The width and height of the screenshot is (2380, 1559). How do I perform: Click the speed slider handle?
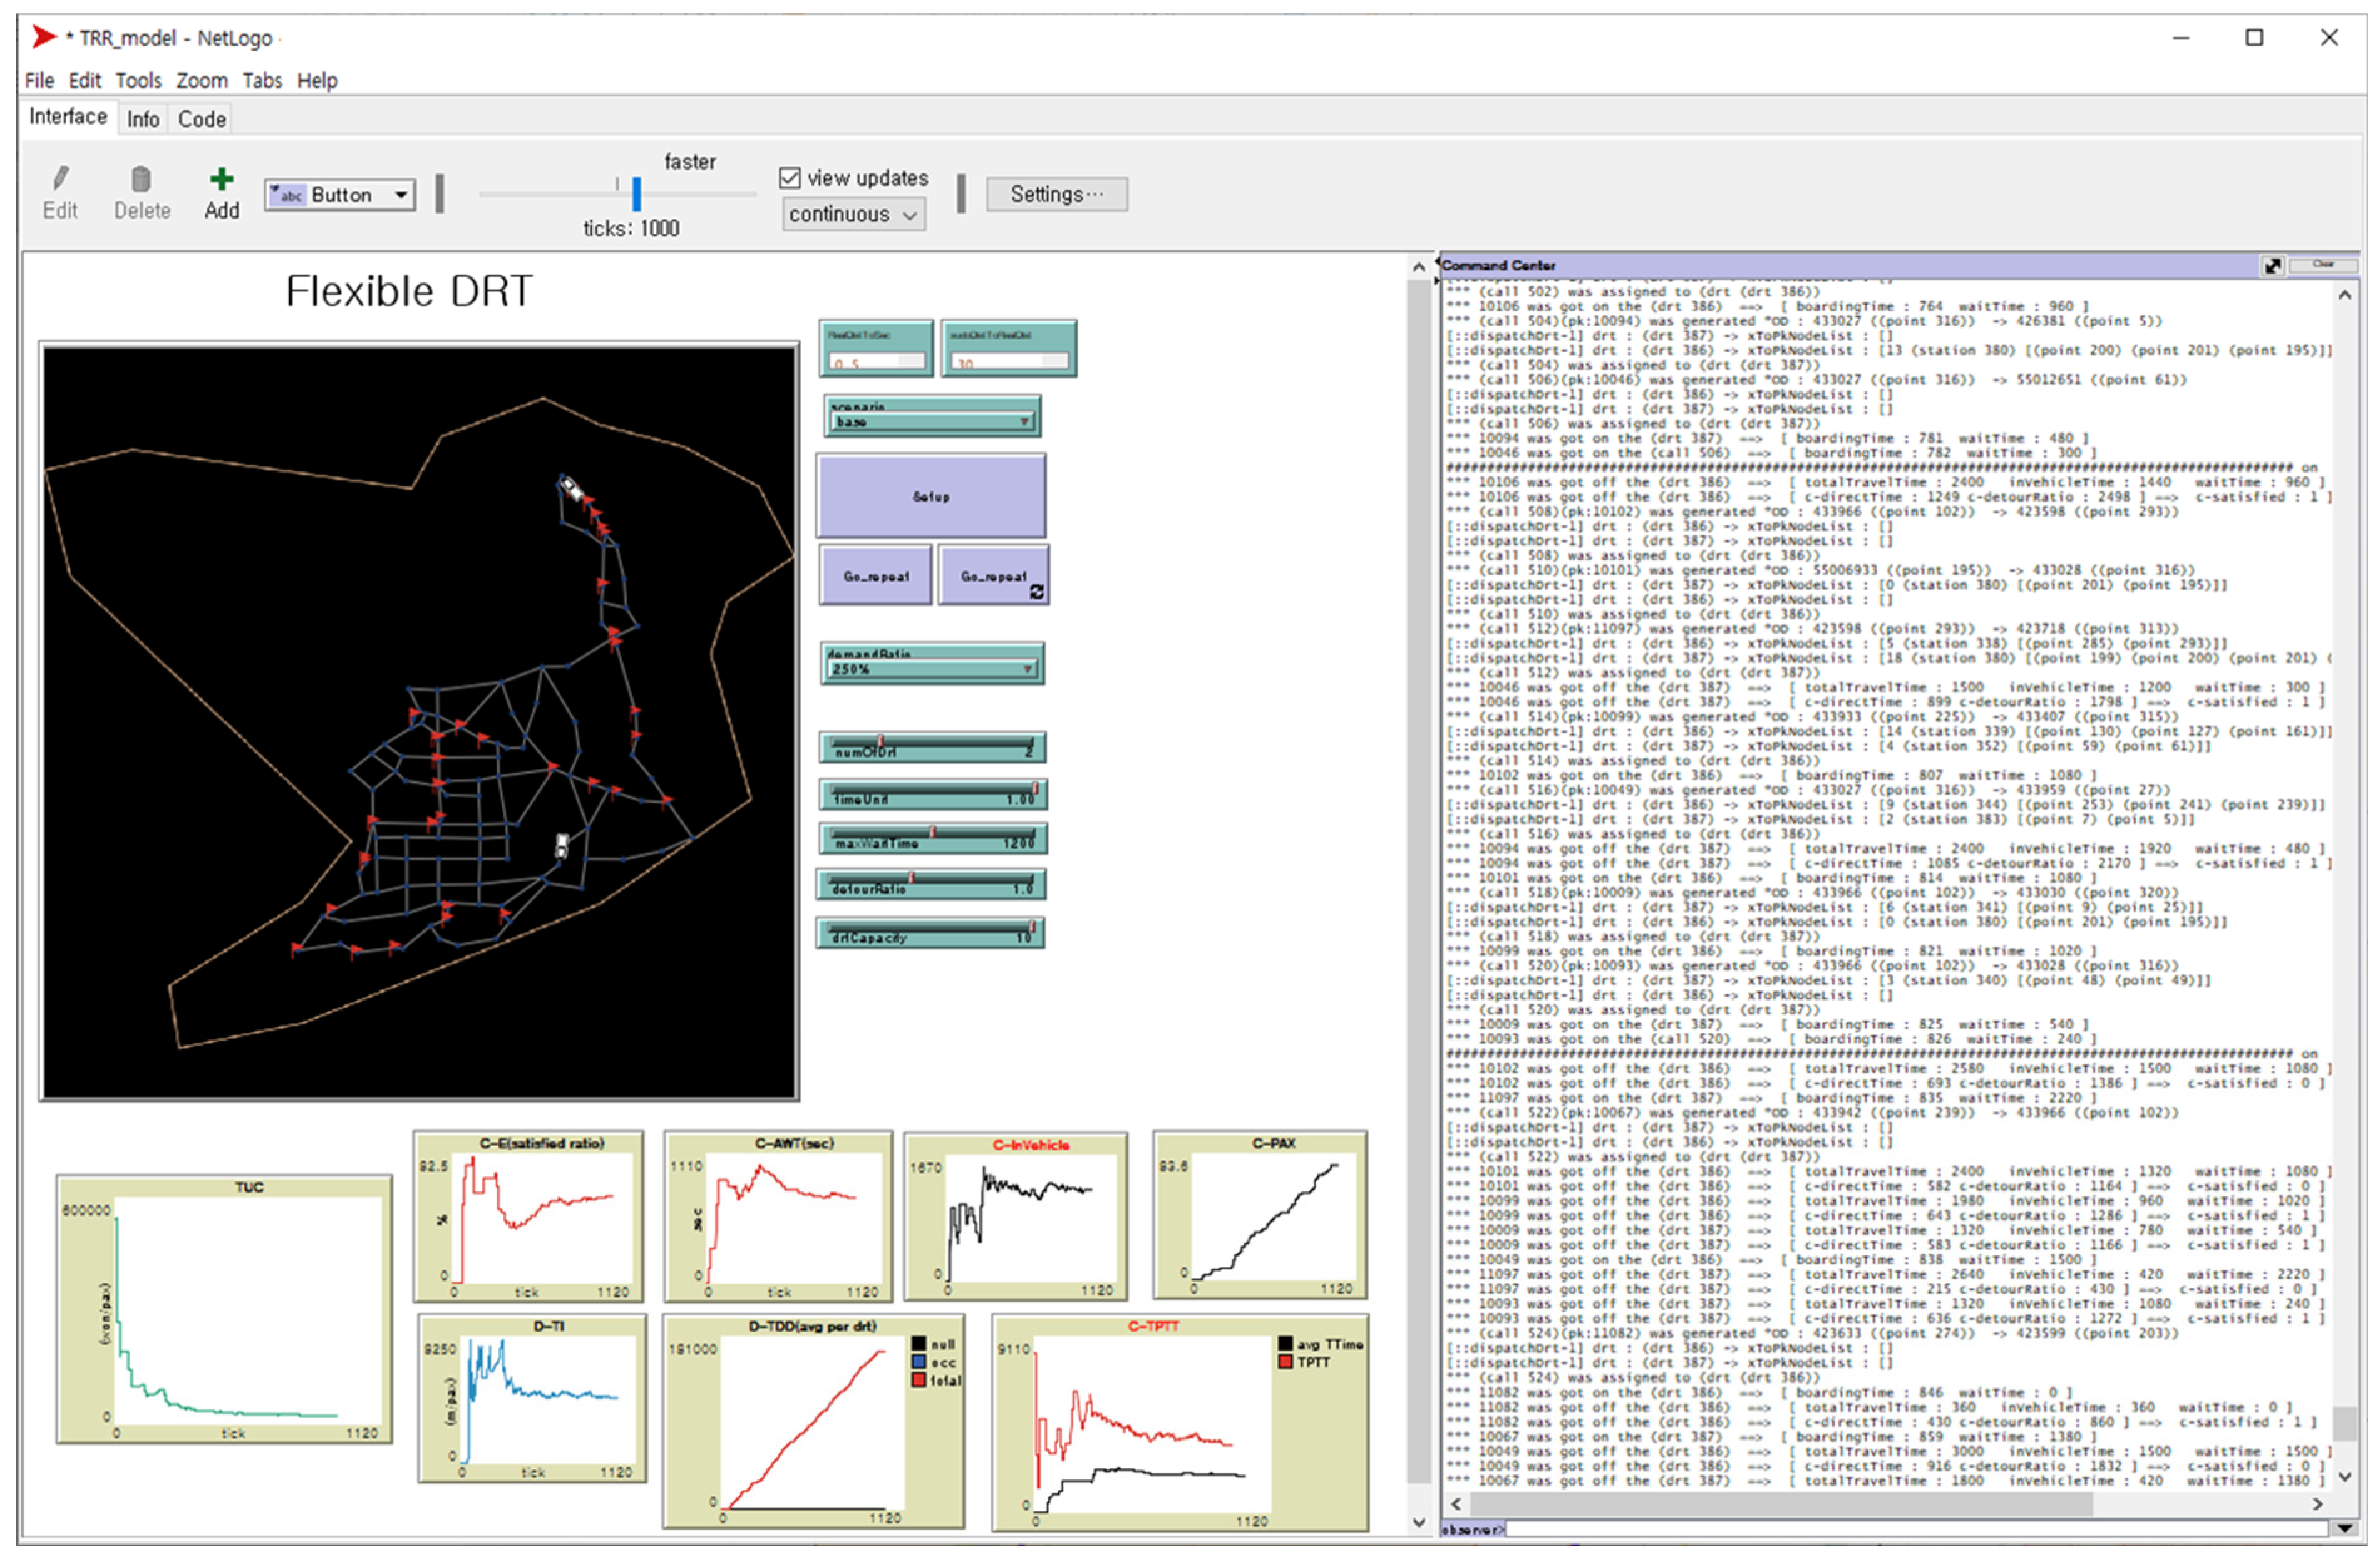636,194
